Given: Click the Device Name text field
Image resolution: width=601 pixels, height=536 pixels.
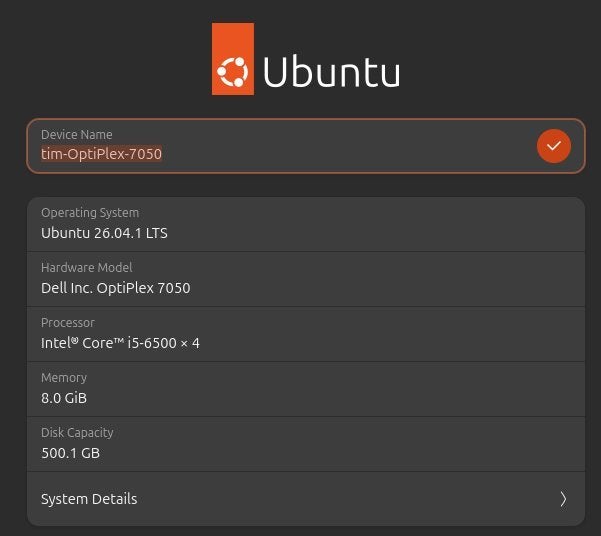Looking at the screenshot, I should 306,146.
